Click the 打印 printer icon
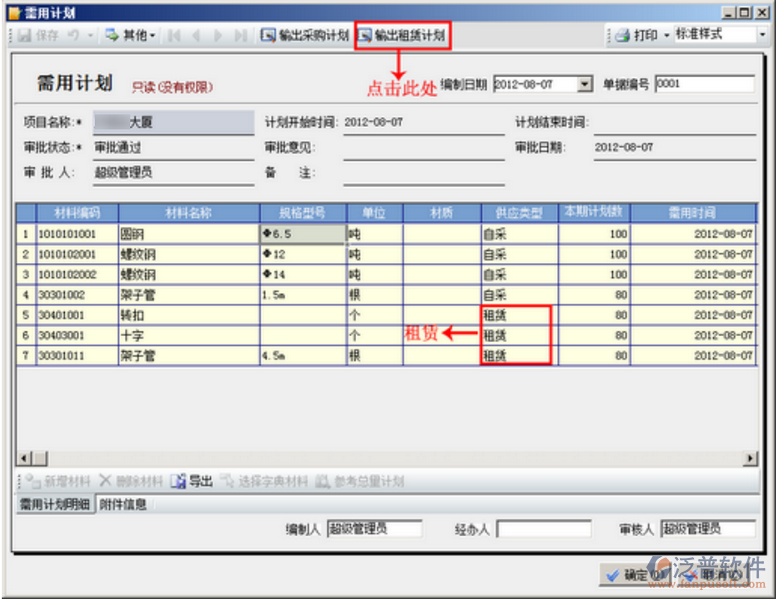 [x=622, y=35]
